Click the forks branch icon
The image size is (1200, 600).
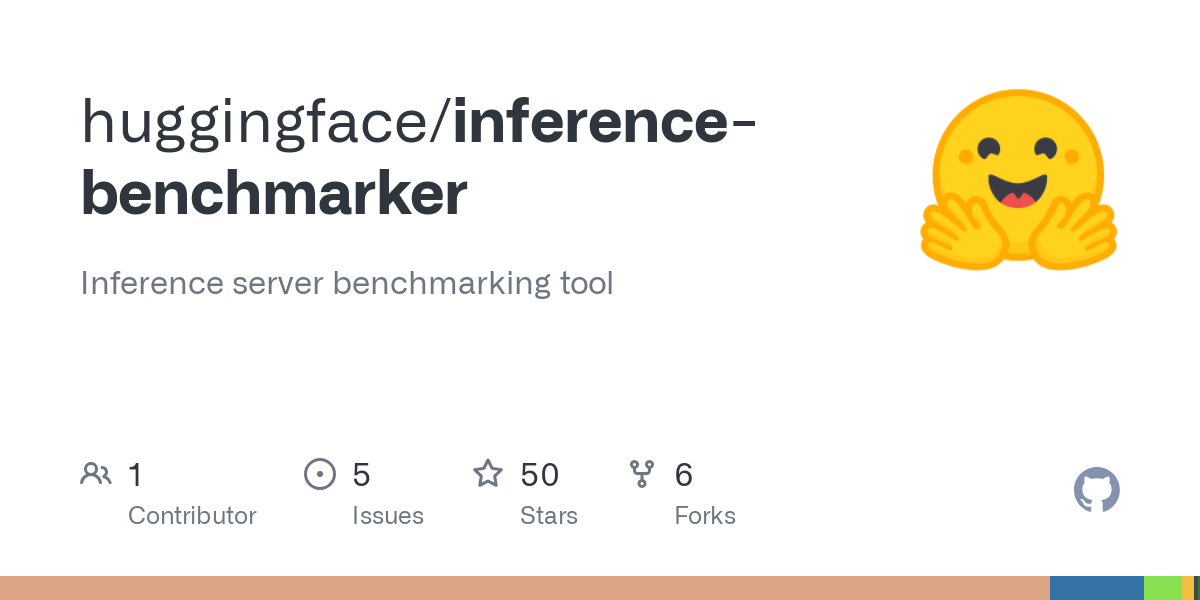point(642,474)
